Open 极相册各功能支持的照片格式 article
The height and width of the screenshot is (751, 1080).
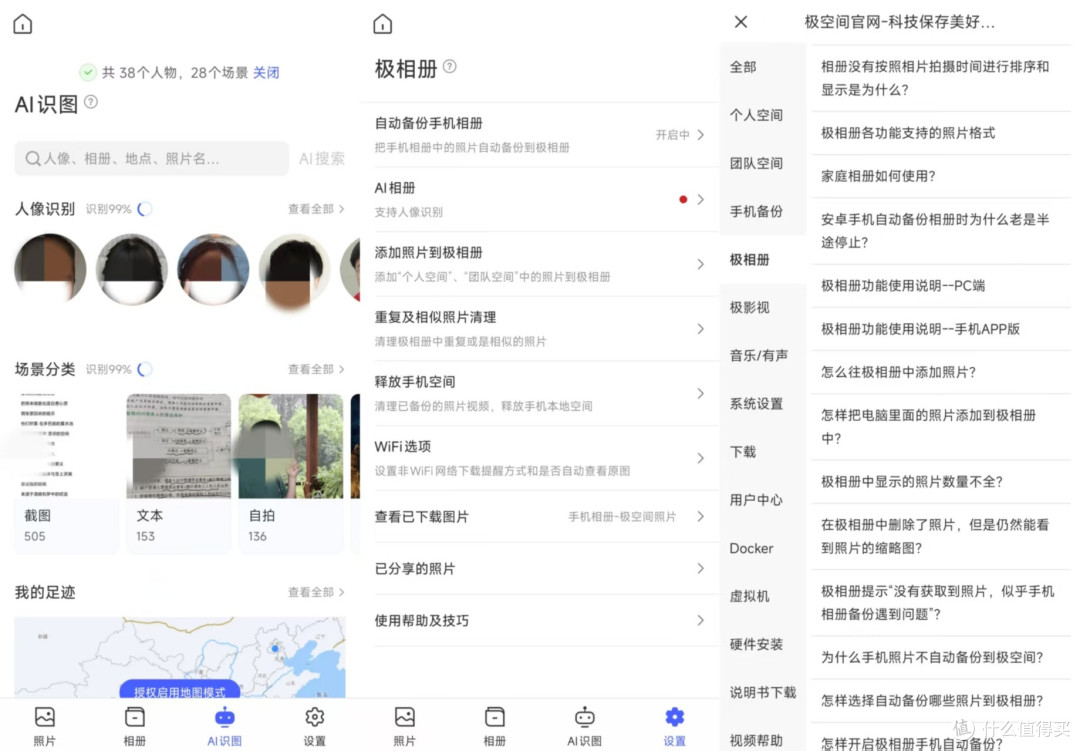[x=908, y=133]
